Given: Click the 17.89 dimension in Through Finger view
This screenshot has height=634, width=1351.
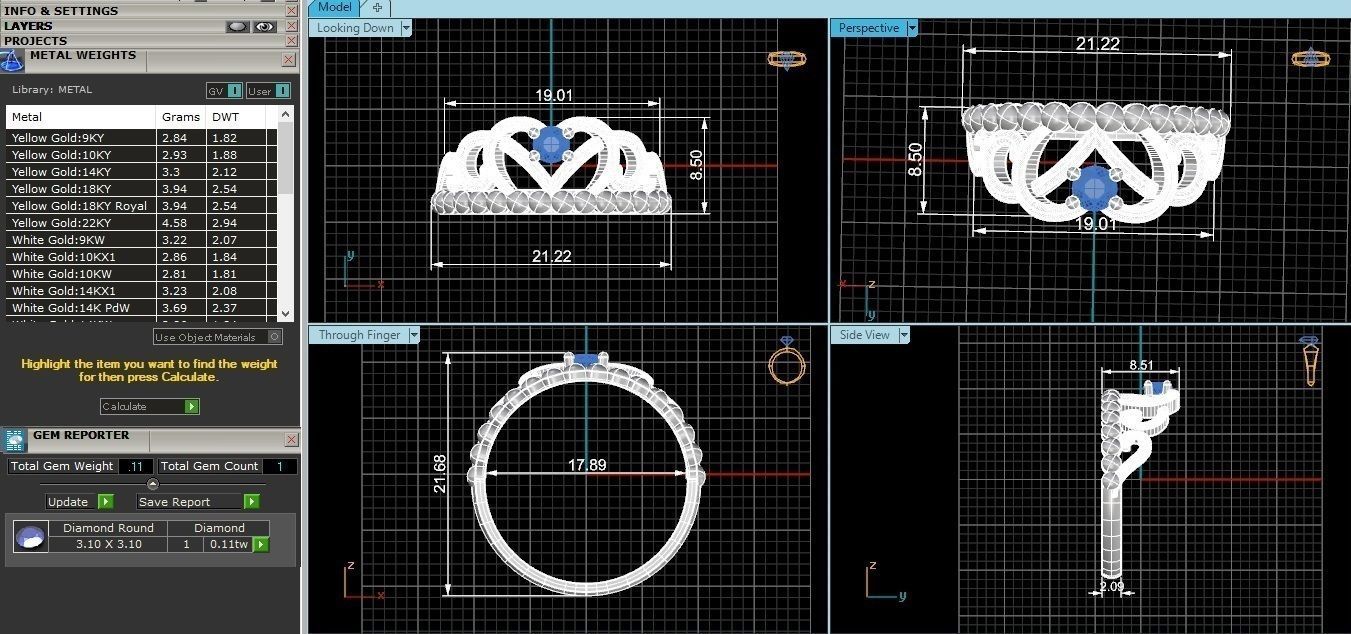Looking at the screenshot, I should tap(585, 465).
